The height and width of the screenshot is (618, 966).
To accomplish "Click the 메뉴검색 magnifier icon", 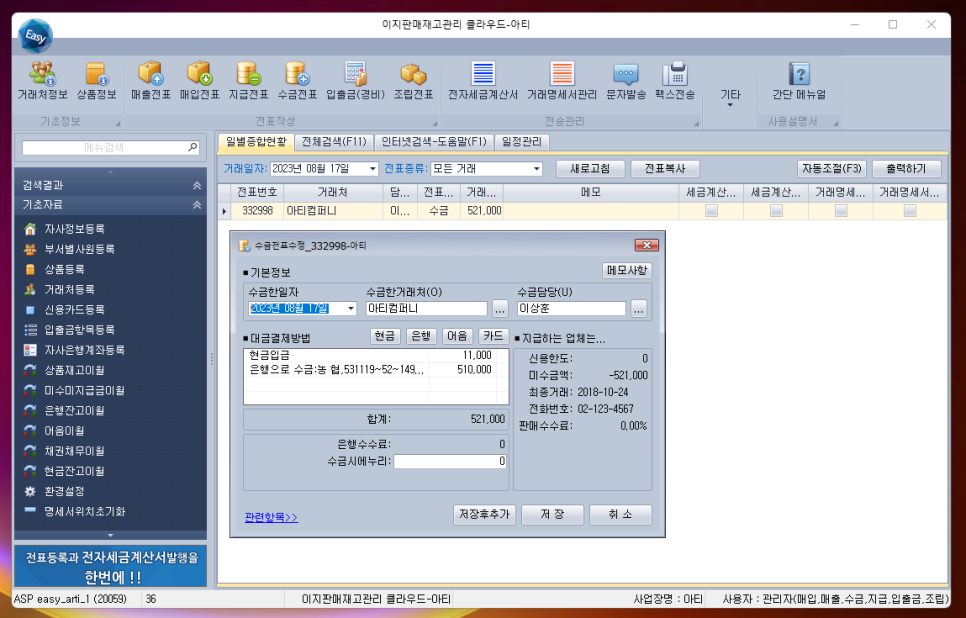I will point(192,147).
